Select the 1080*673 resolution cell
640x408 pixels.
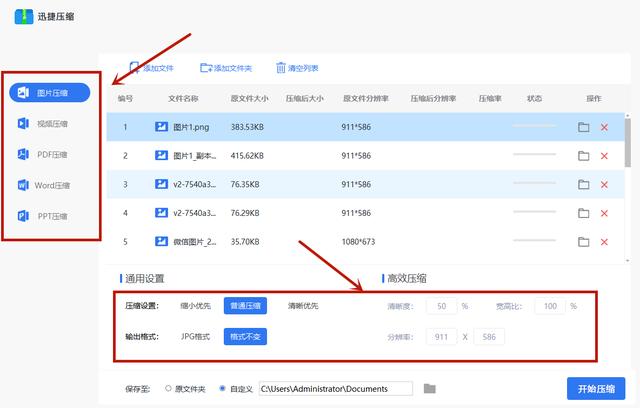tap(358, 242)
